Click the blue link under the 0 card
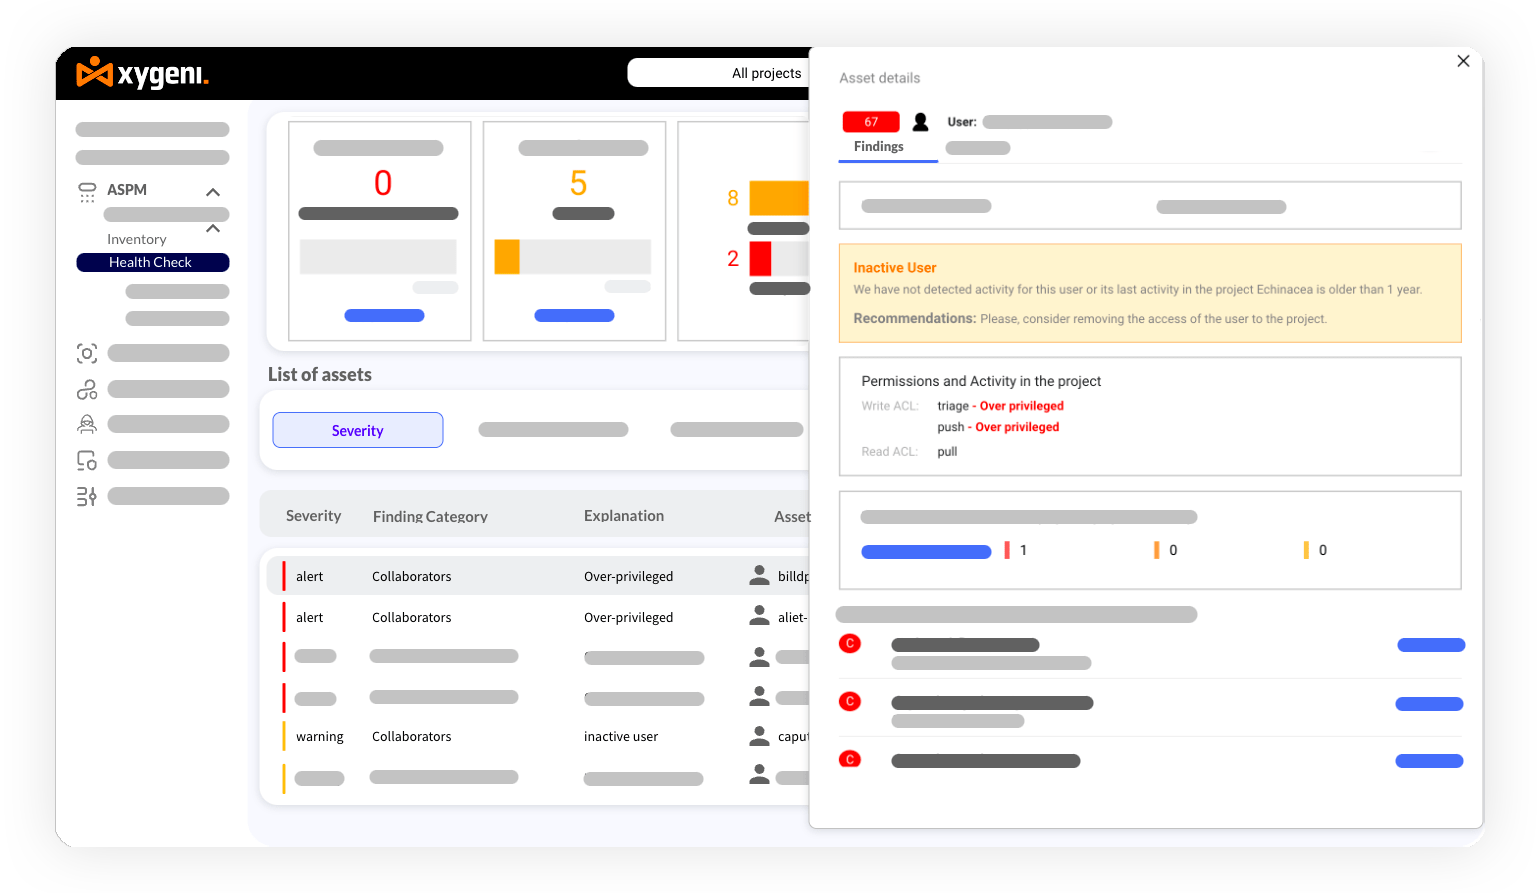 [x=384, y=315]
